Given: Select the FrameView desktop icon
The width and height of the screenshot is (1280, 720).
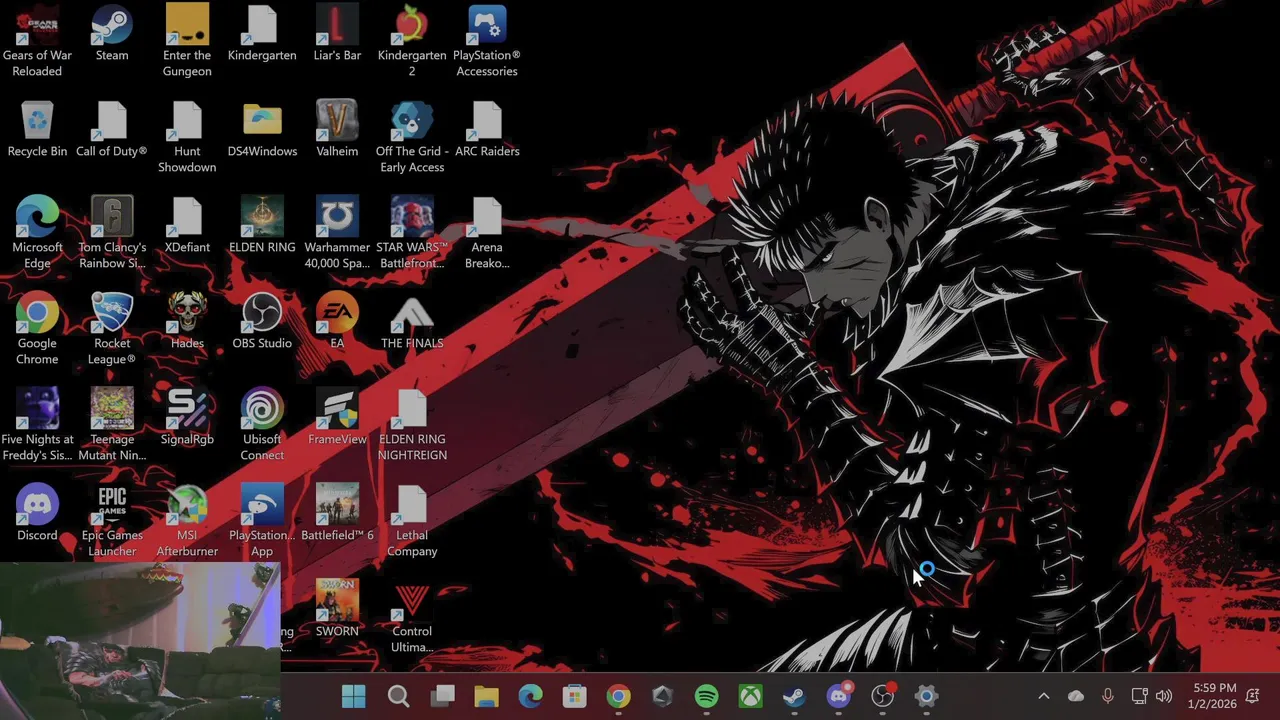Looking at the screenshot, I should tap(337, 418).
